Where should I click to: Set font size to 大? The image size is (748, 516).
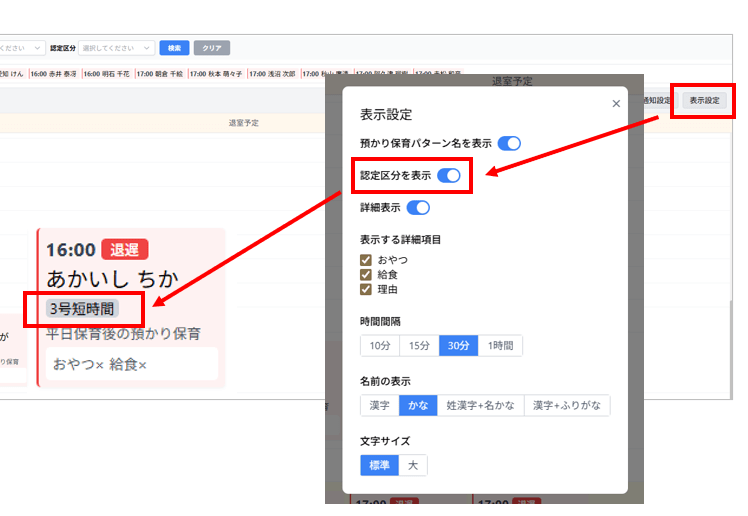tap(413, 465)
